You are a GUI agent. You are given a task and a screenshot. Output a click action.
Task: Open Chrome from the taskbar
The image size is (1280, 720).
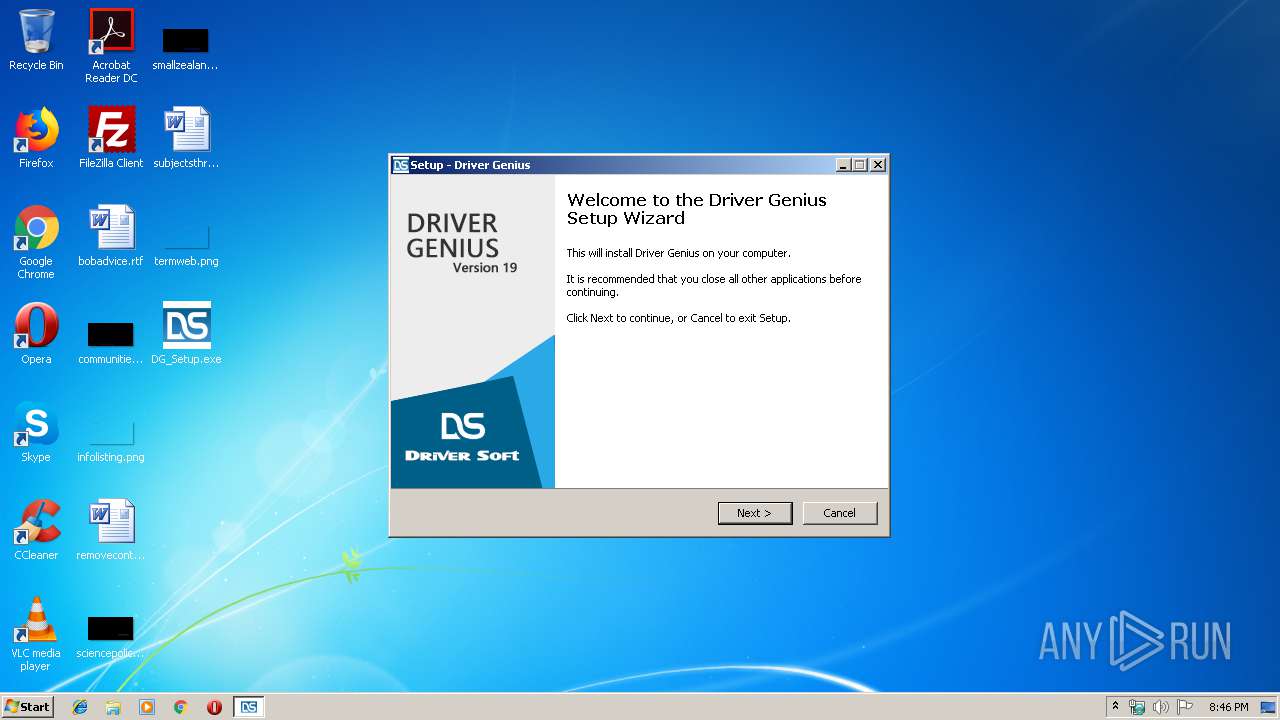181,707
